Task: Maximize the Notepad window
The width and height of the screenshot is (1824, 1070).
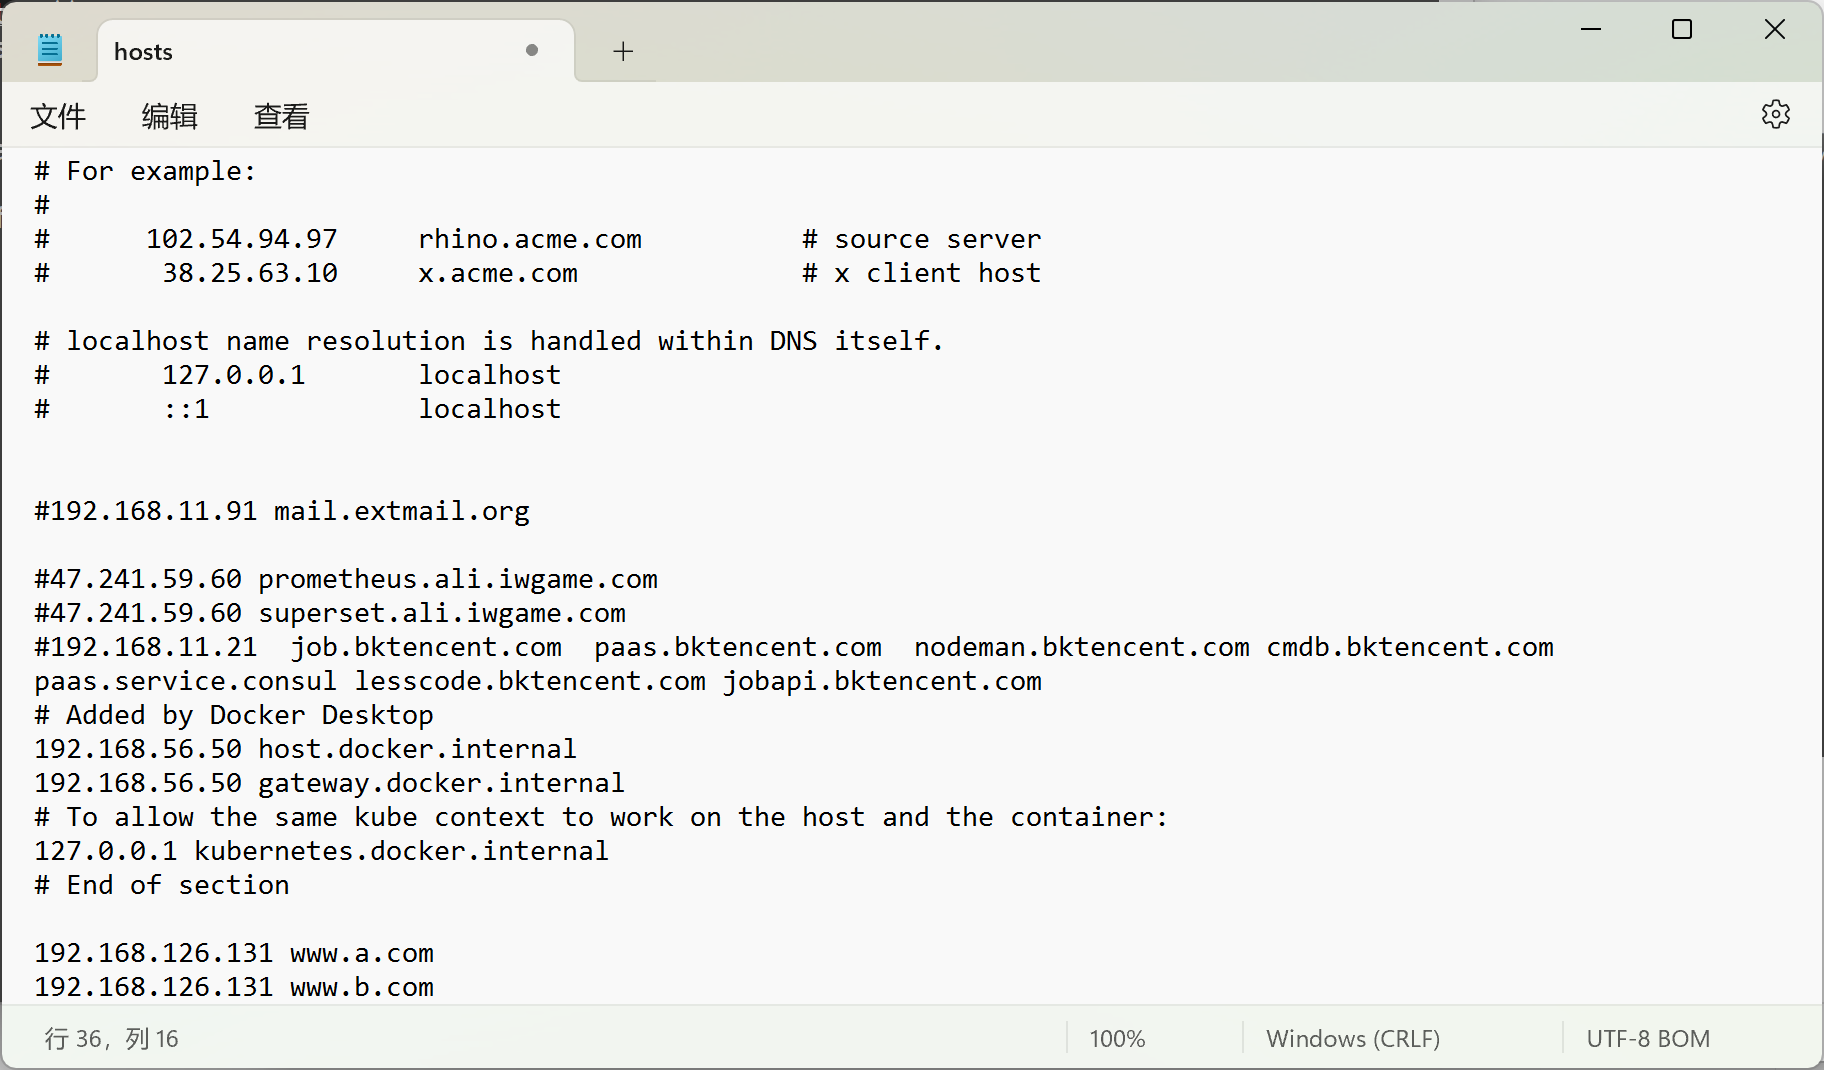Action: click(1682, 29)
